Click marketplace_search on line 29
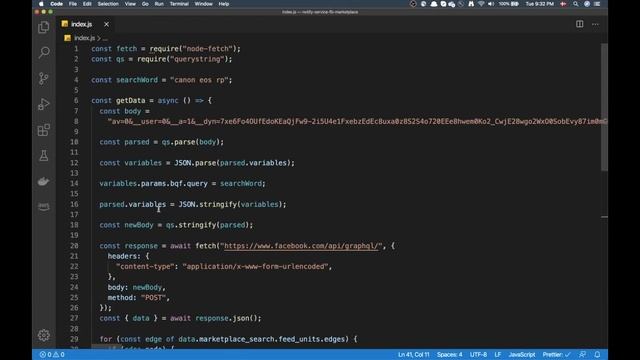Viewport: 640px width, 360px height. coord(236,339)
